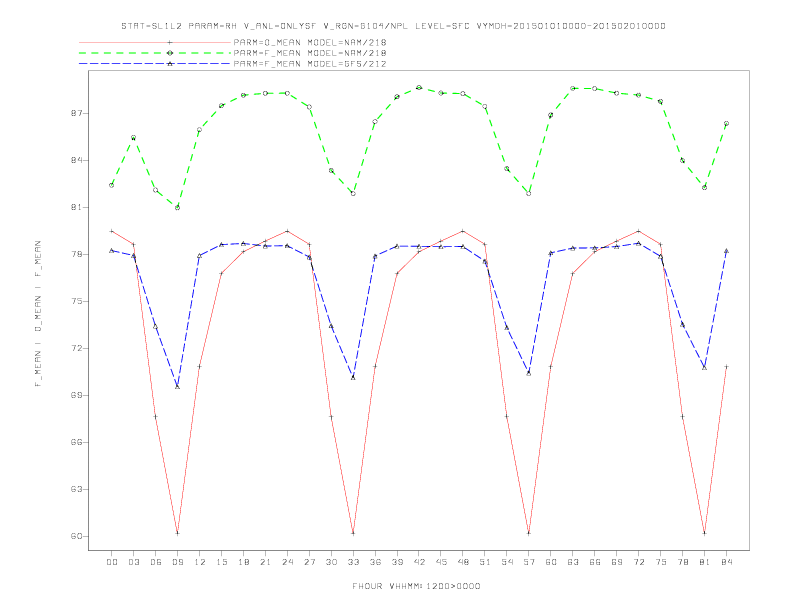Screen dimensions: 792x612
Task: Click x-axis tick label 30
Action: pos(331,562)
